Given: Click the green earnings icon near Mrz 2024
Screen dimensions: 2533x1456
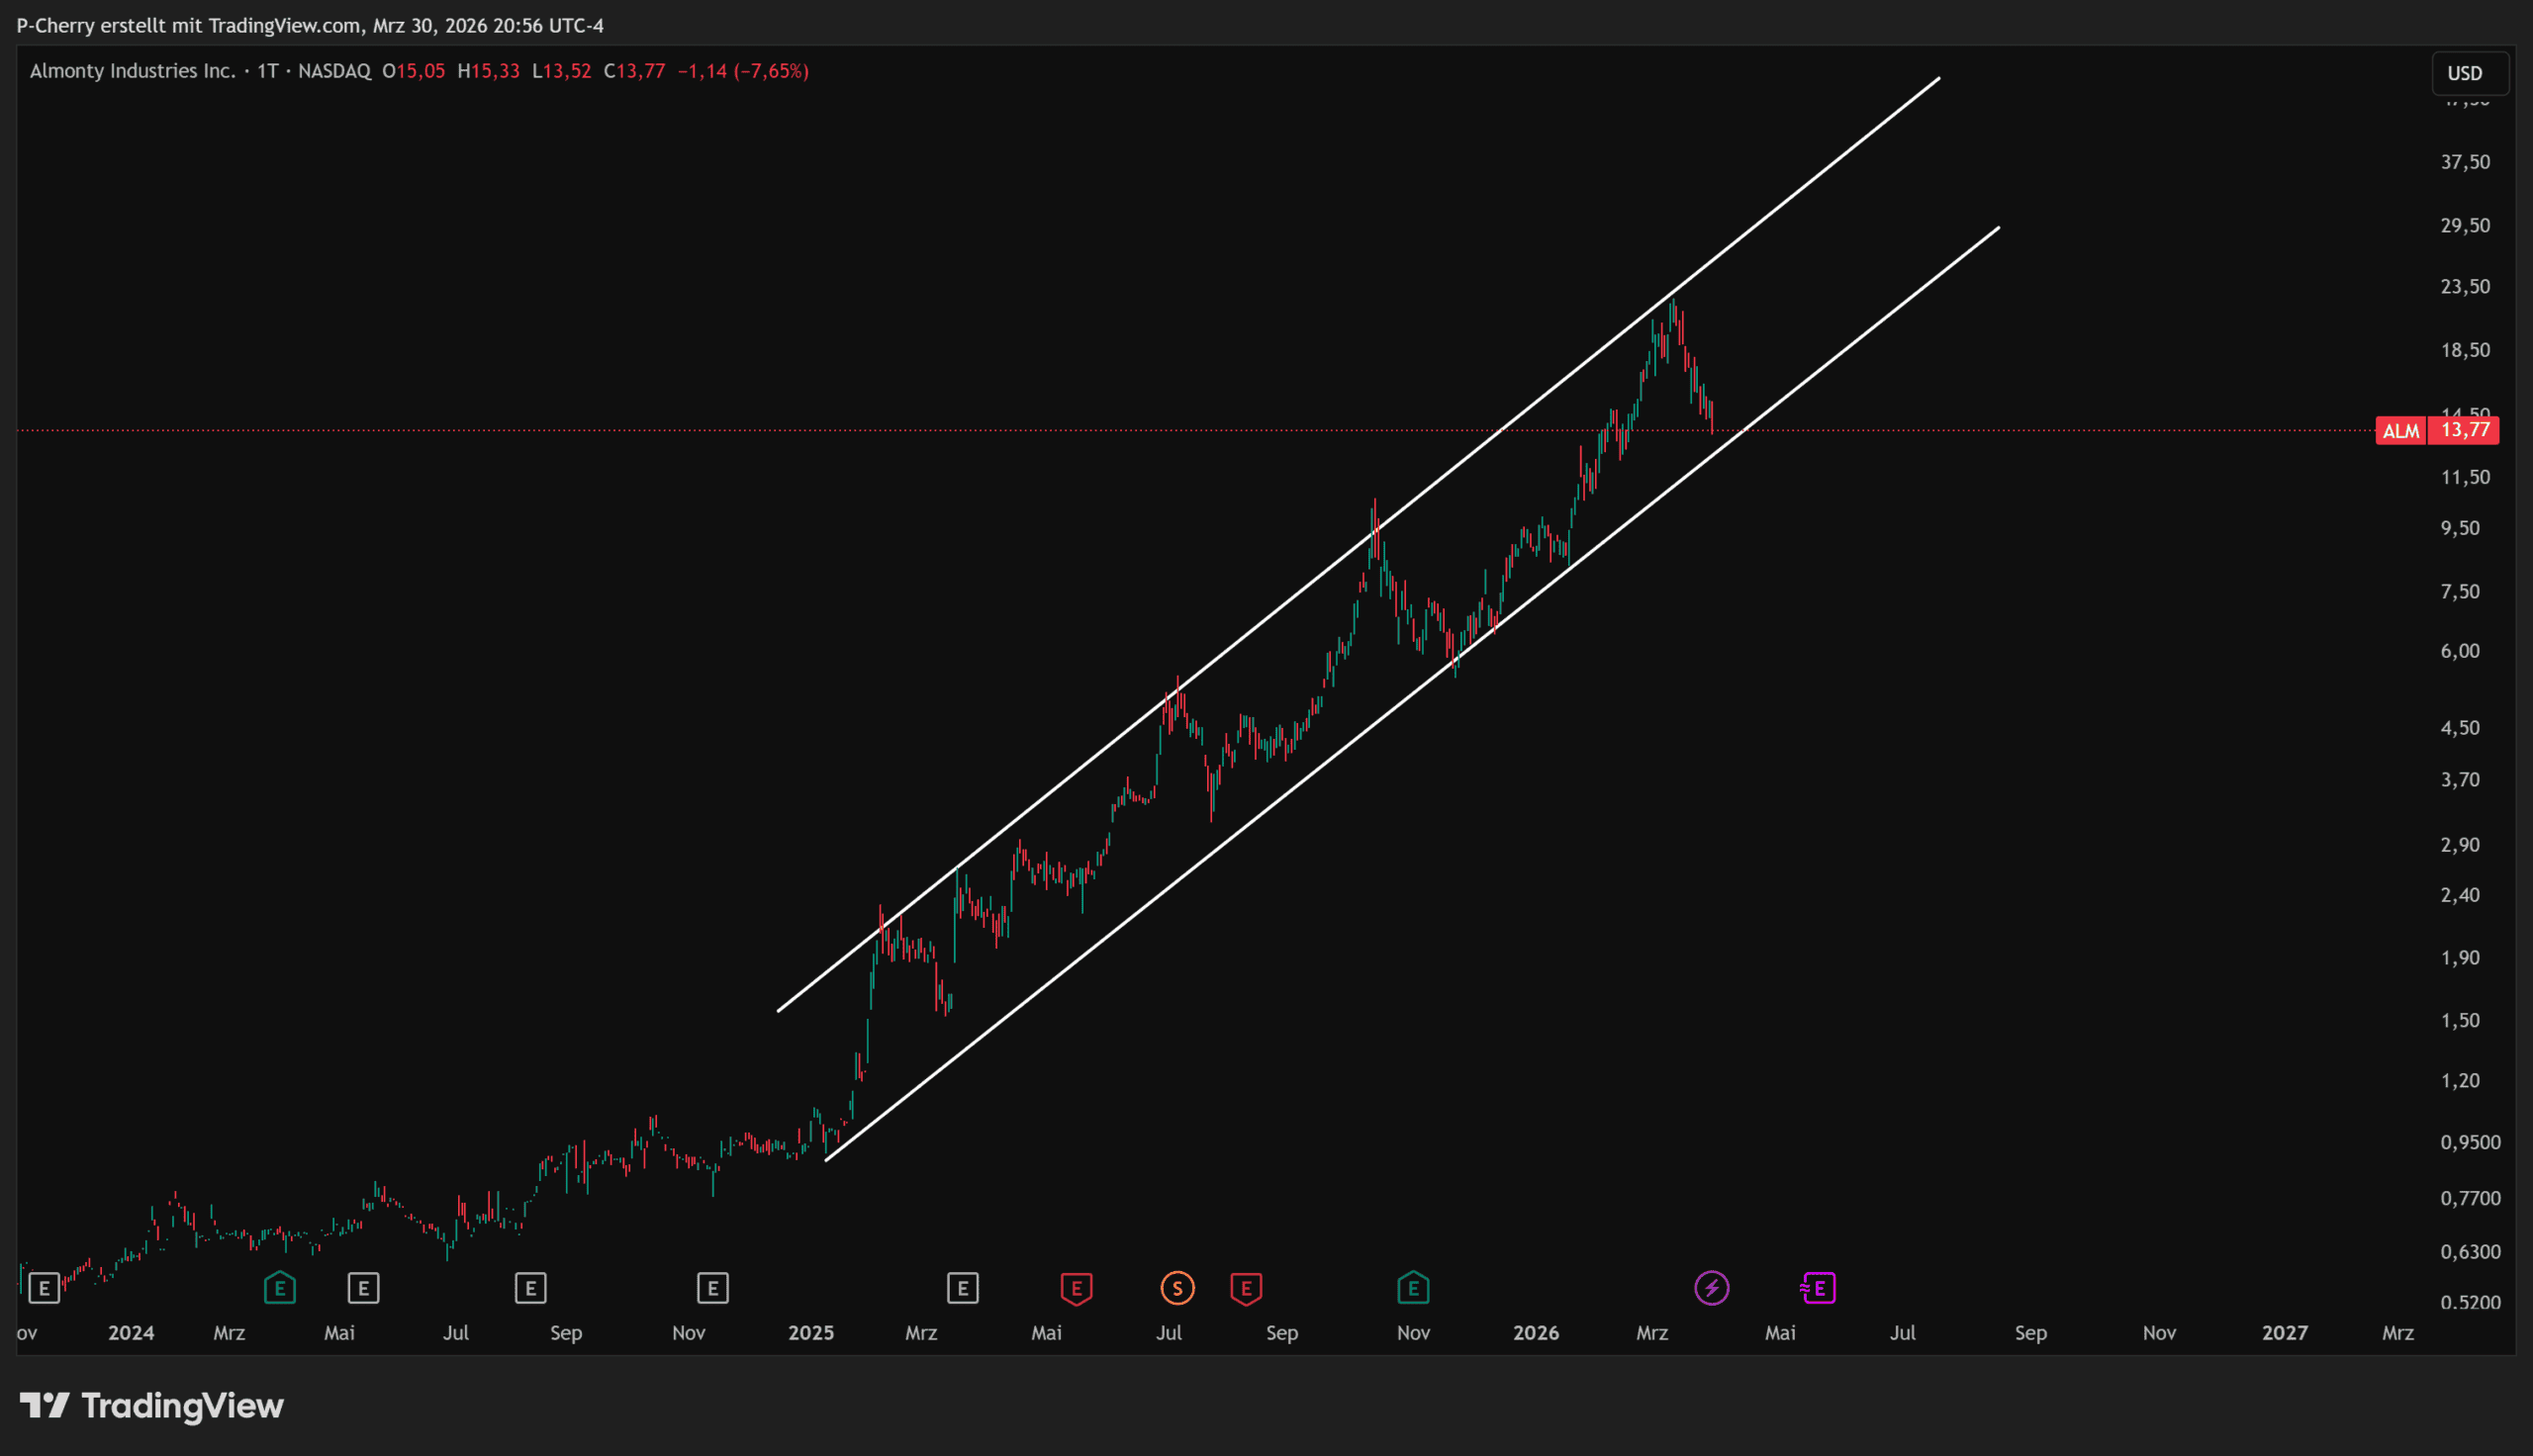Looking at the screenshot, I should click(280, 1288).
